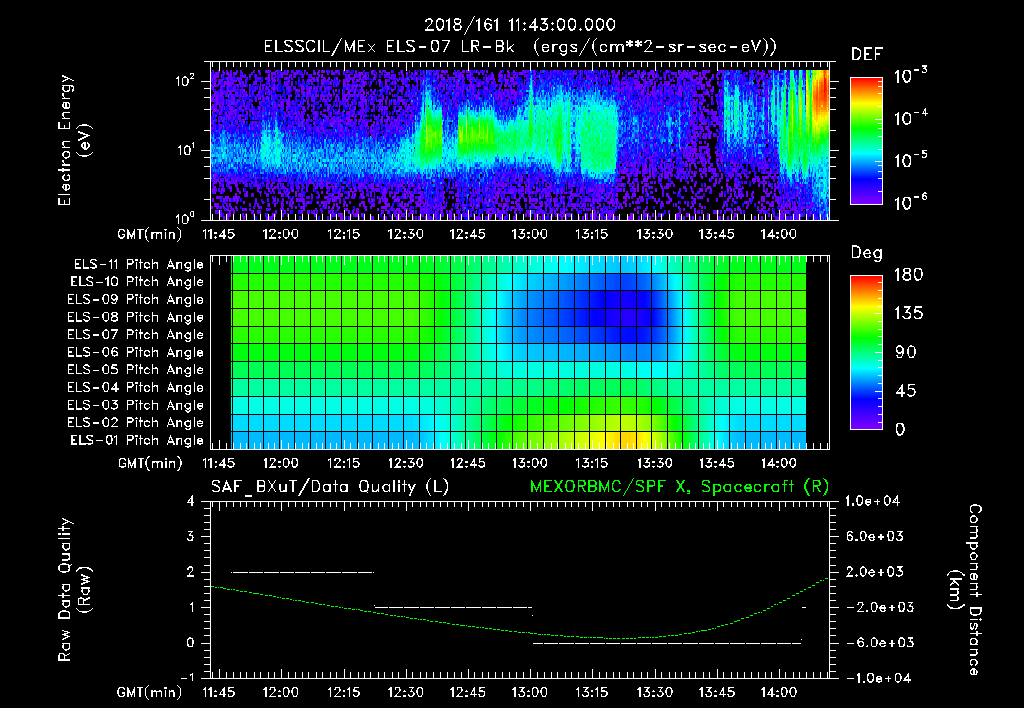Click the data quality level 0 line segment
Screen dimensions: 1024x708
pos(667,643)
